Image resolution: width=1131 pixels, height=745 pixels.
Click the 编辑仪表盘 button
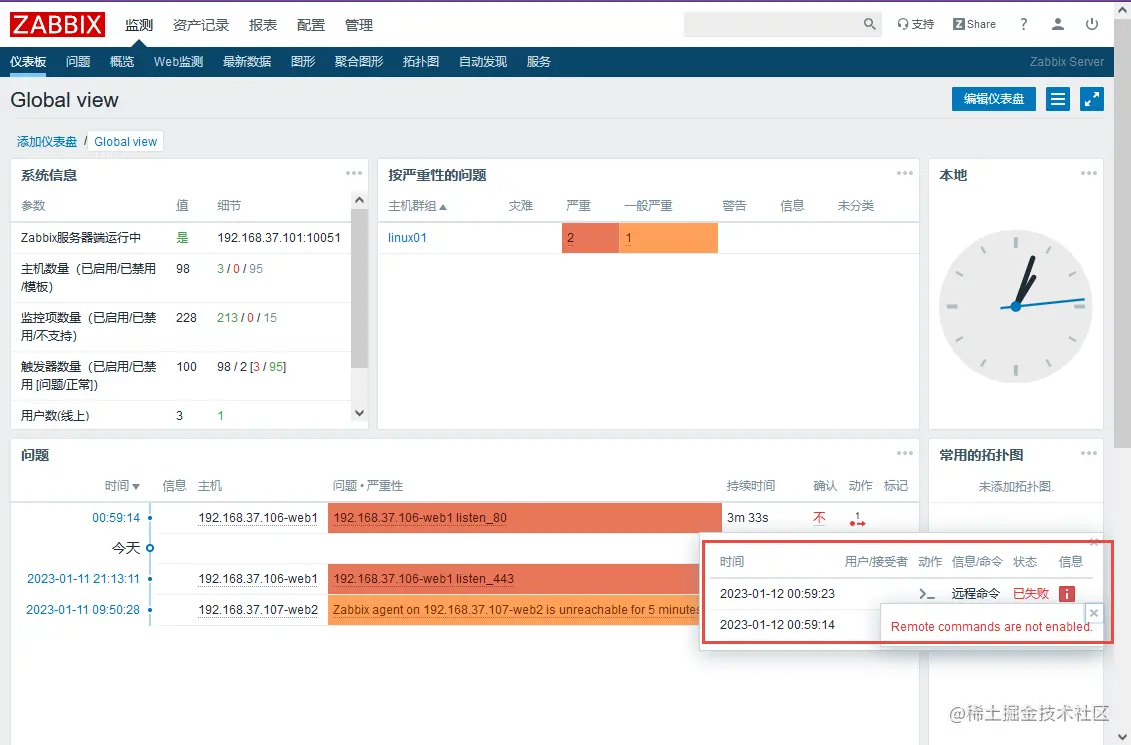tap(993, 99)
